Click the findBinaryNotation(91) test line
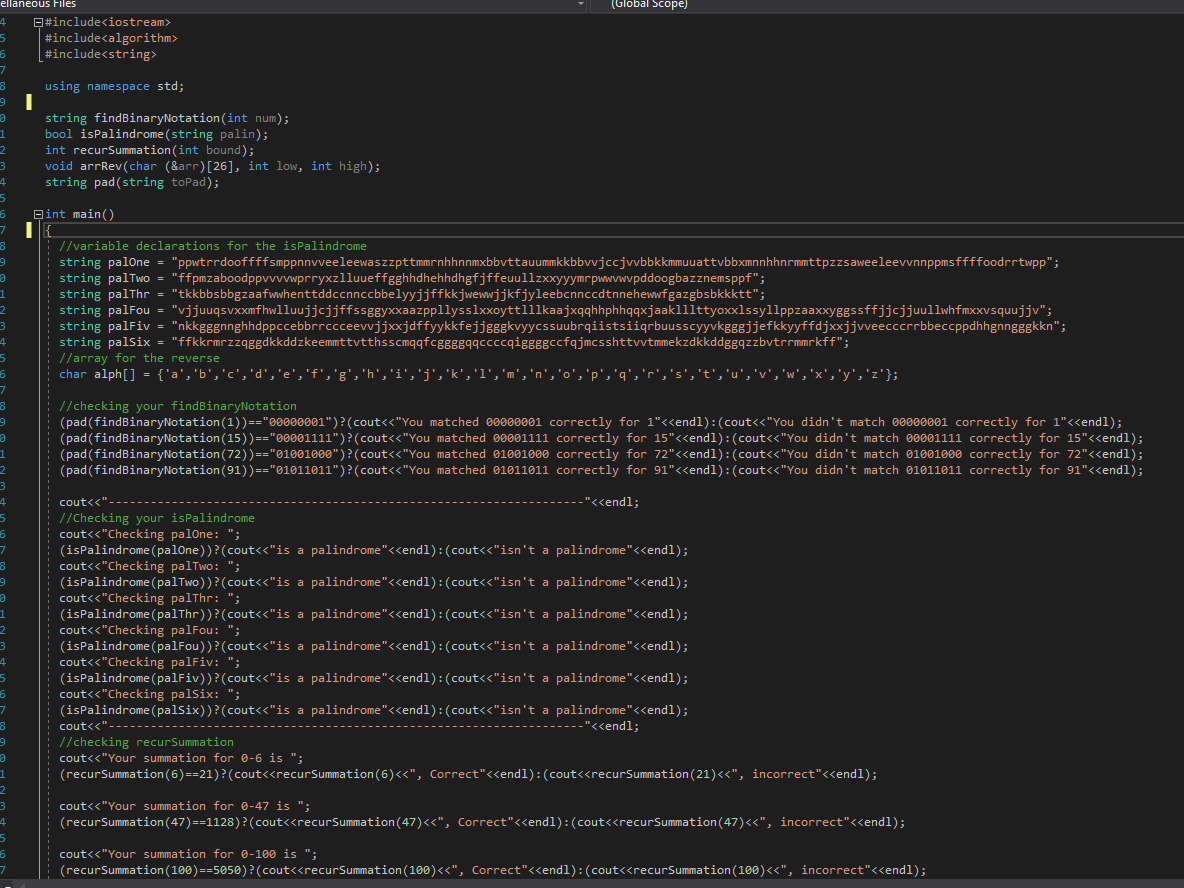The width and height of the screenshot is (1184, 888). [x=601, y=470]
